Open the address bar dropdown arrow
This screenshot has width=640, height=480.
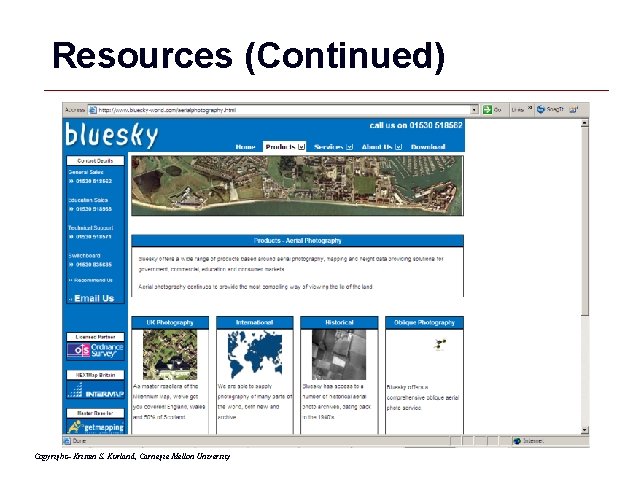click(x=474, y=110)
